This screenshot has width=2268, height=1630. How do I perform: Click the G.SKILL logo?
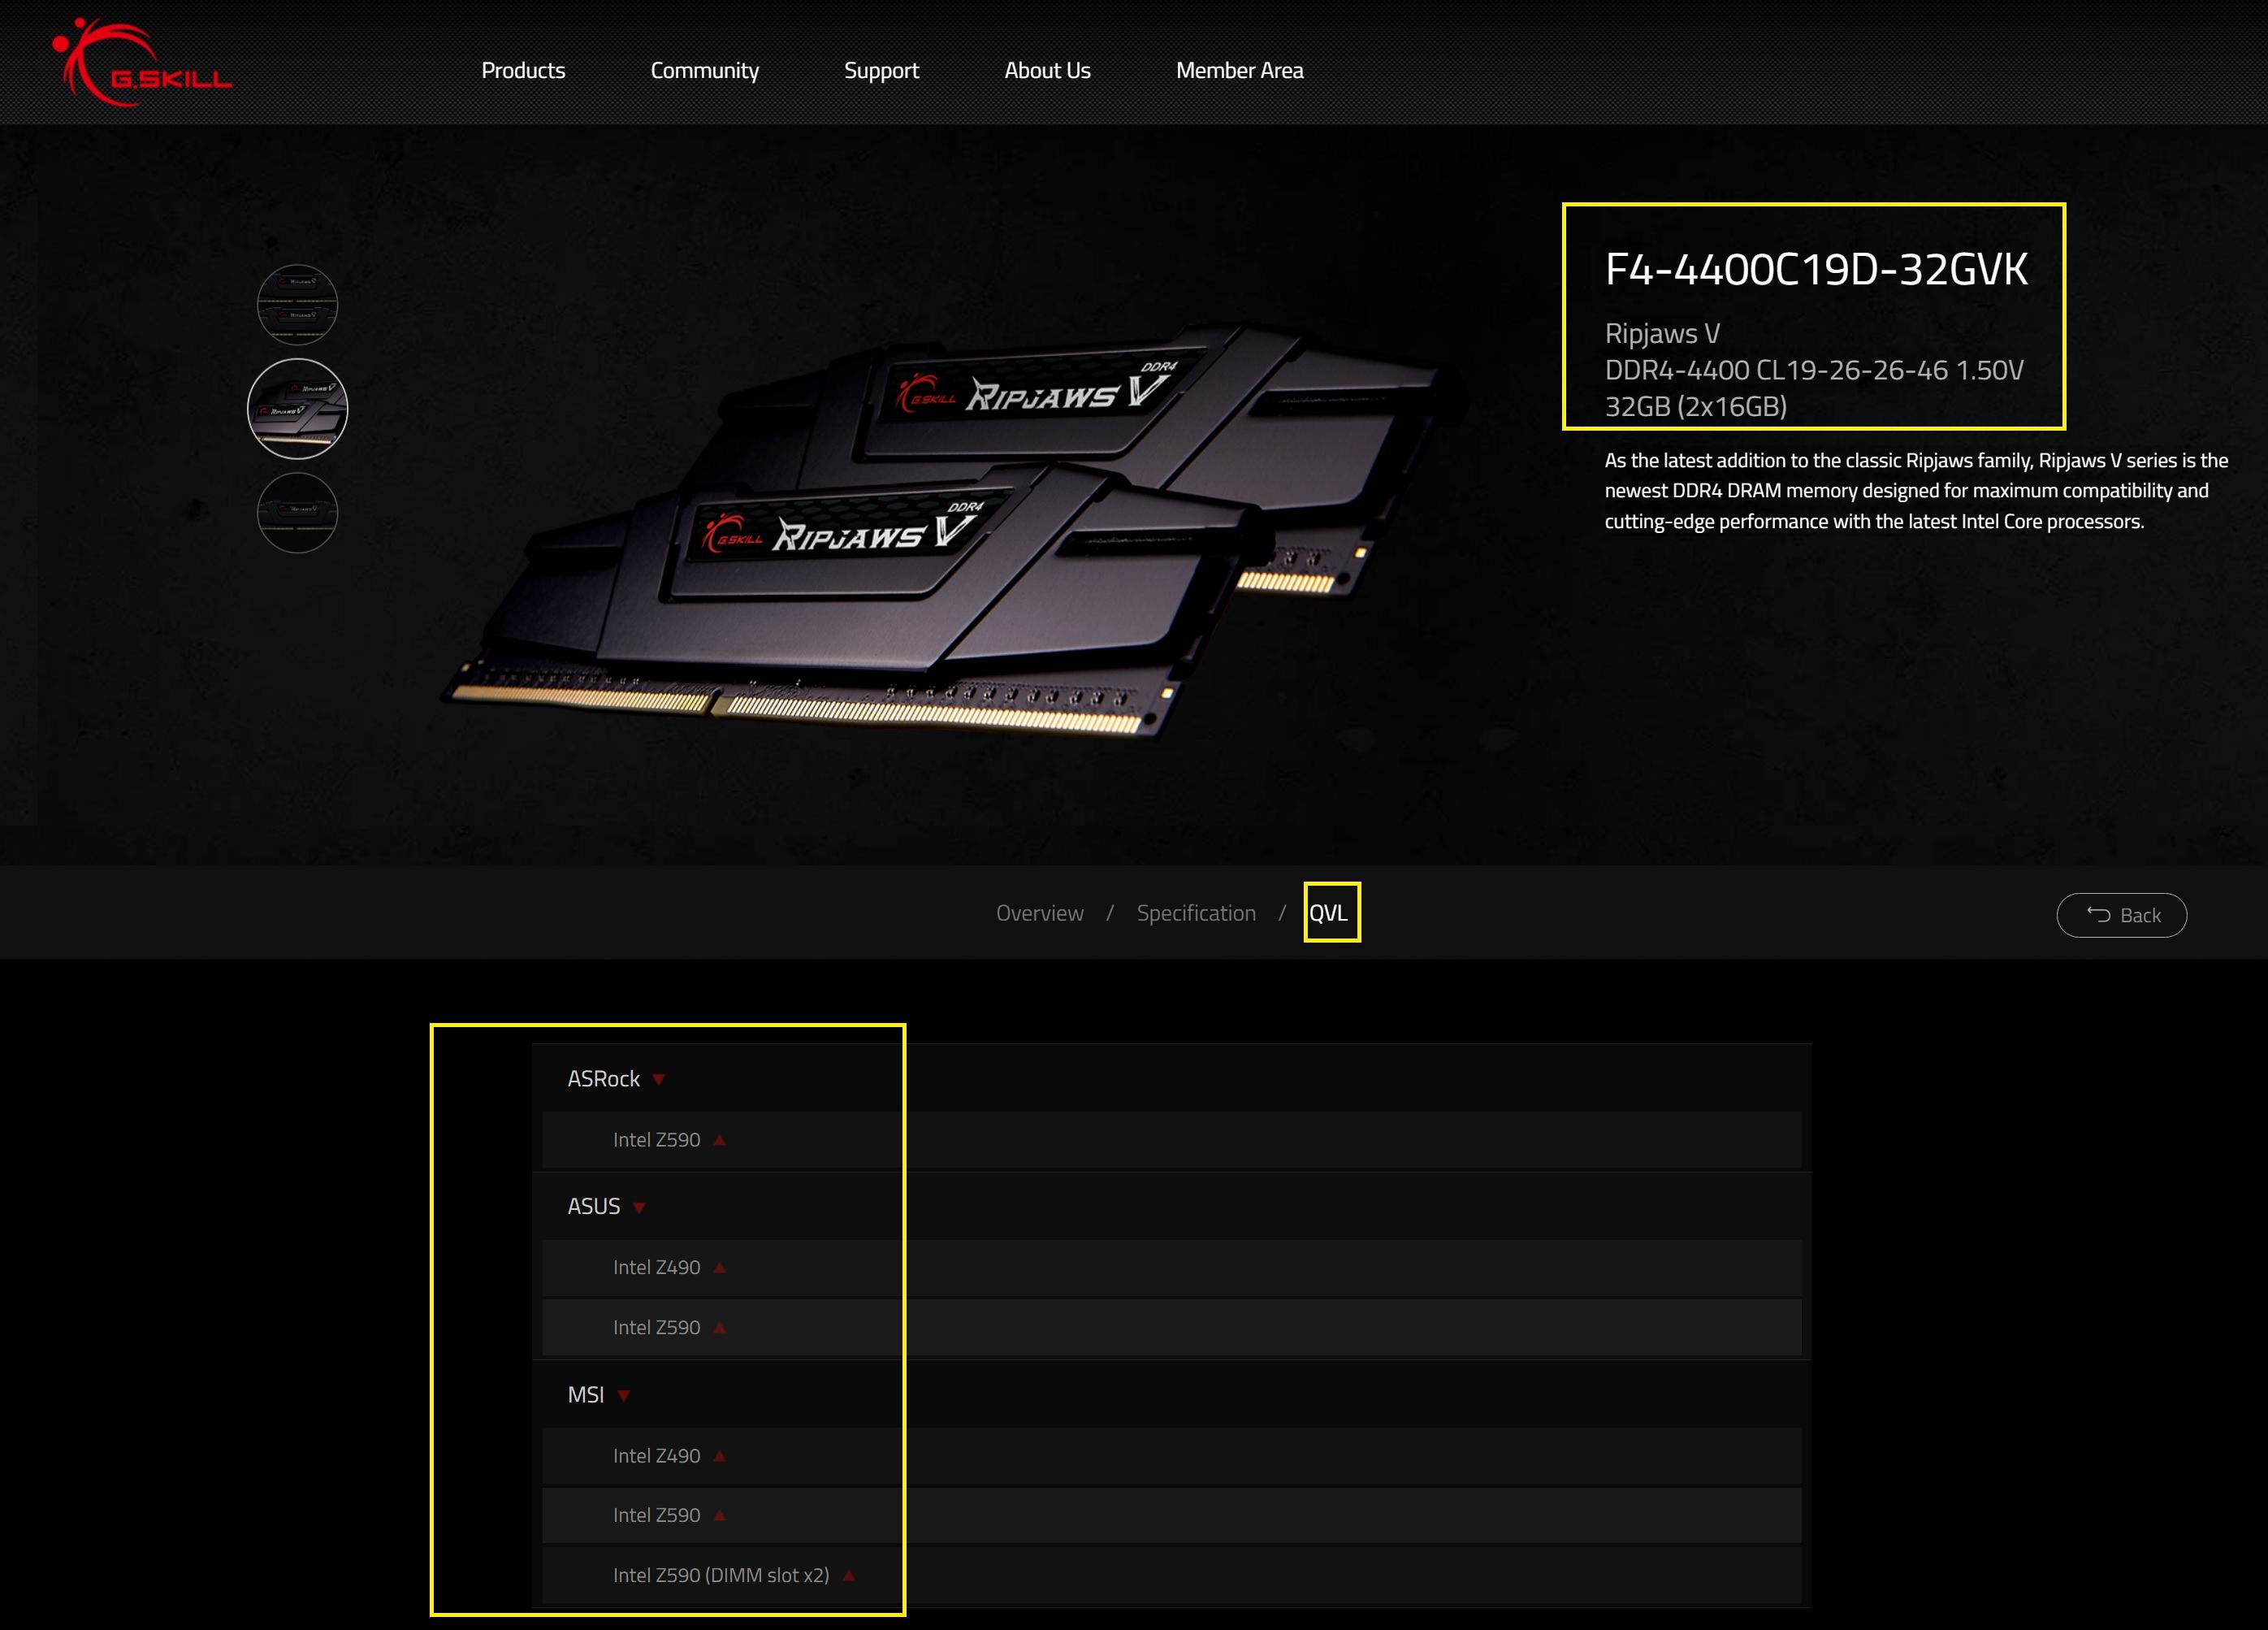[x=142, y=63]
